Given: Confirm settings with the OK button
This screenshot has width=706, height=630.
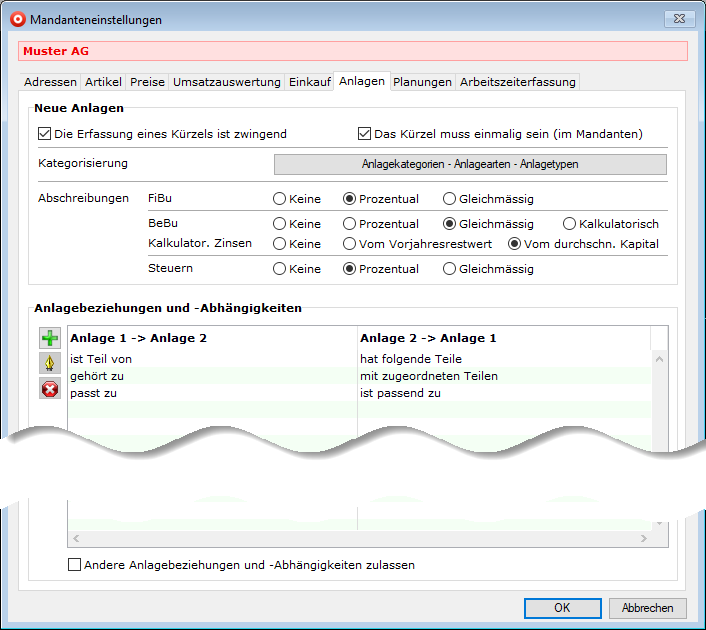Looking at the screenshot, I should pyautogui.click(x=562, y=607).
